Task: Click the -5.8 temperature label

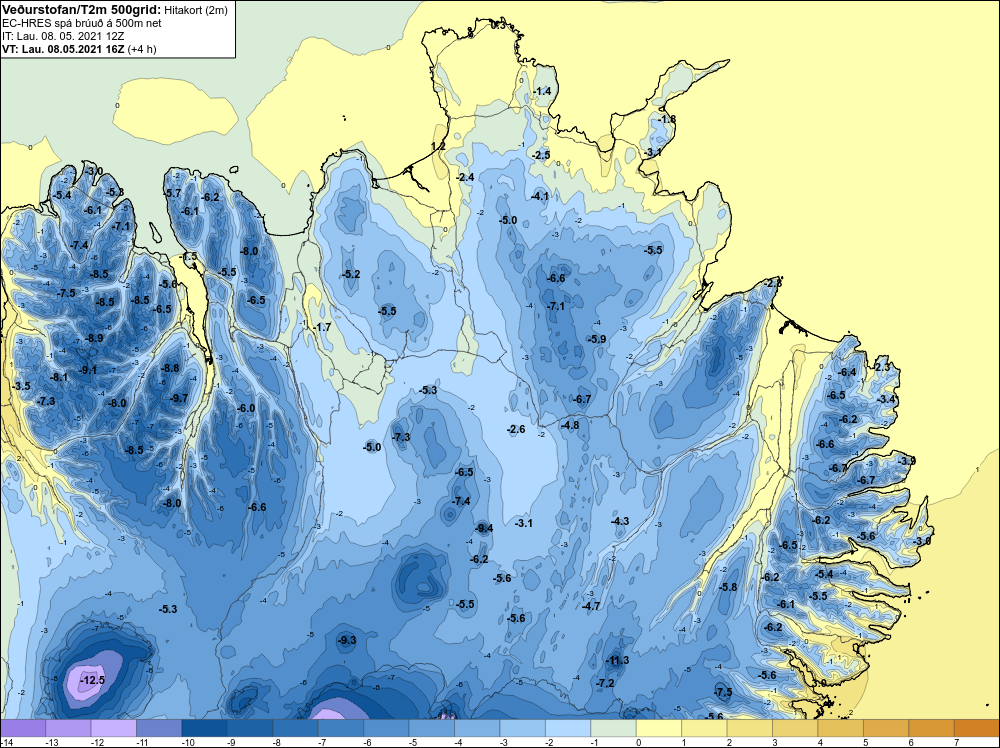Action: pos(728,587)
